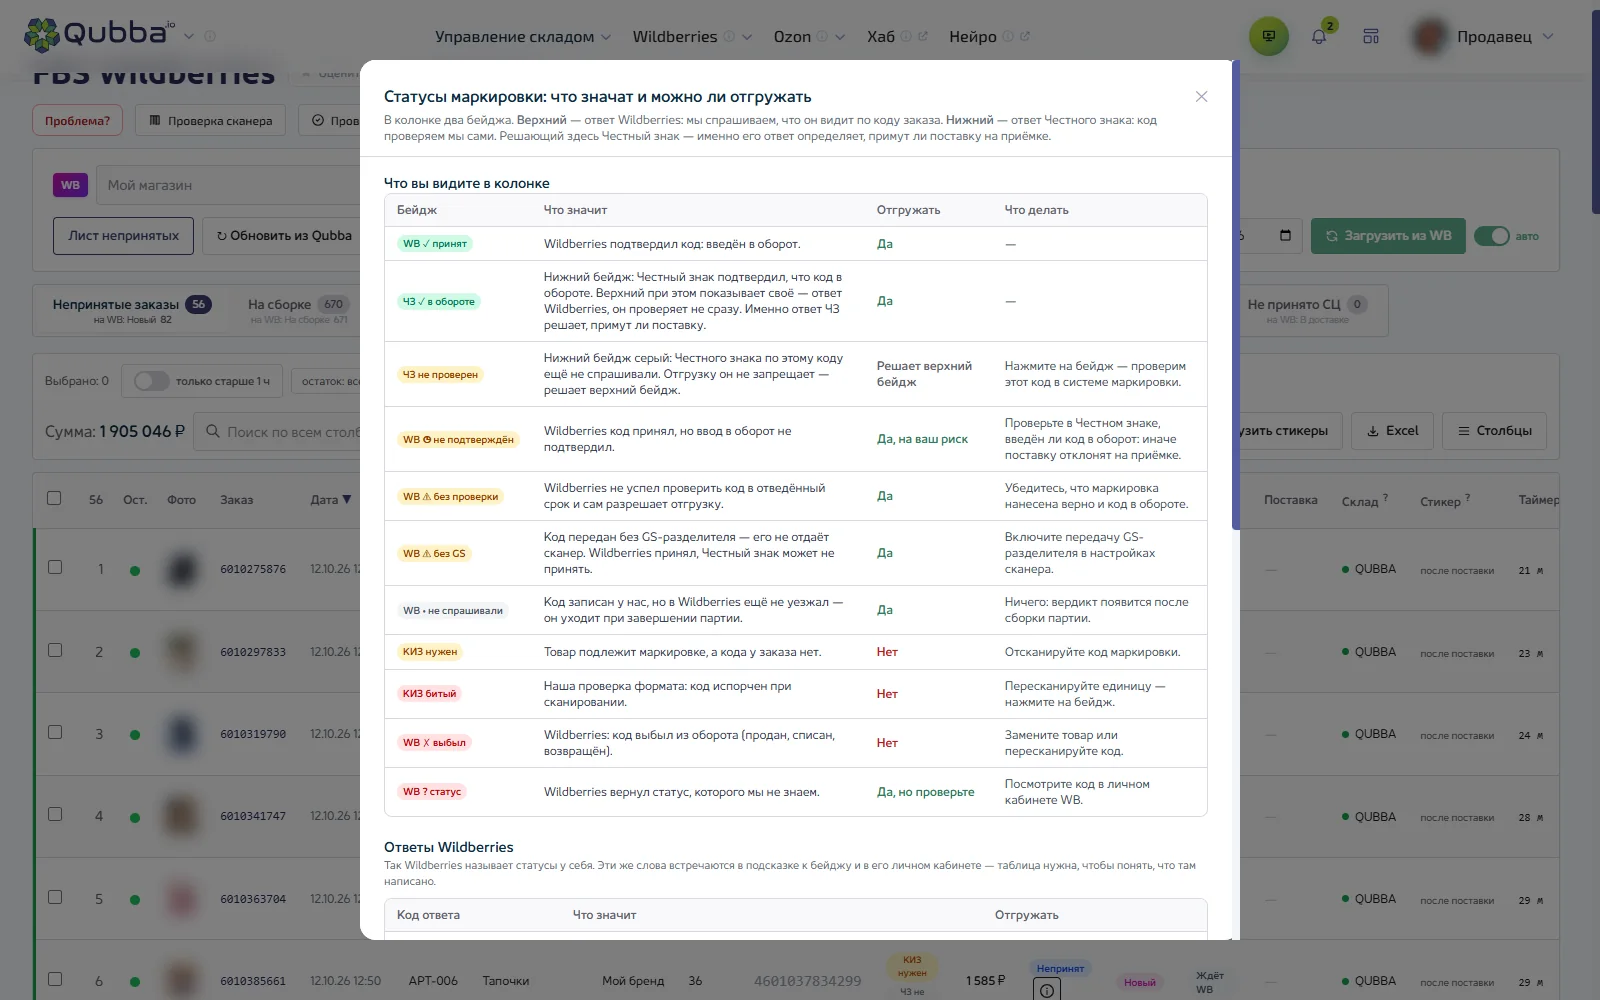1600x1000 pixels.
Task: Open calendar date picker icon
Action: (x=1285, y=236)
